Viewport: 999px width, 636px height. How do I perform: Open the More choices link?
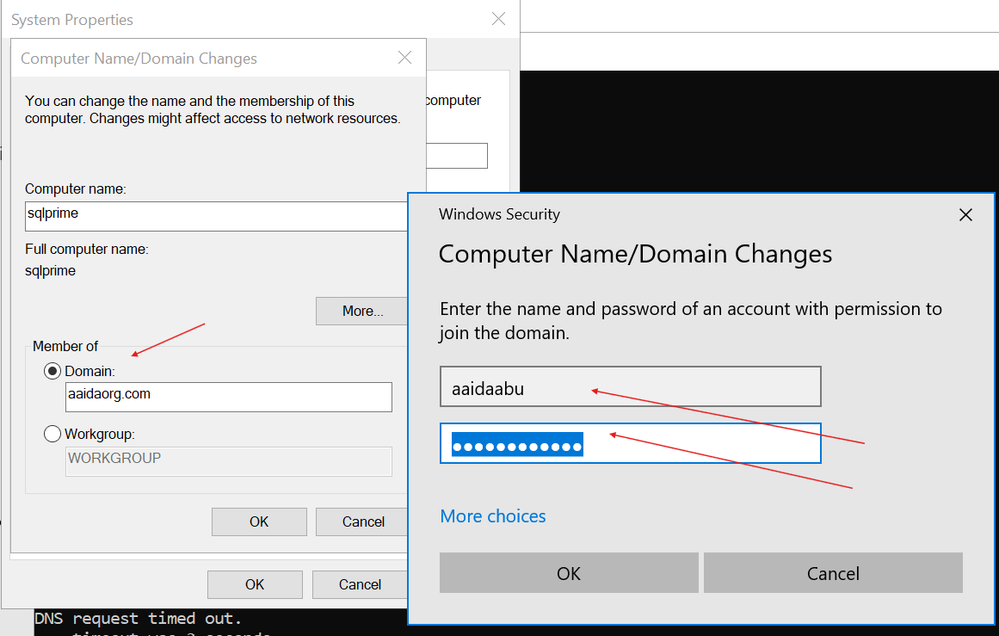493,516
